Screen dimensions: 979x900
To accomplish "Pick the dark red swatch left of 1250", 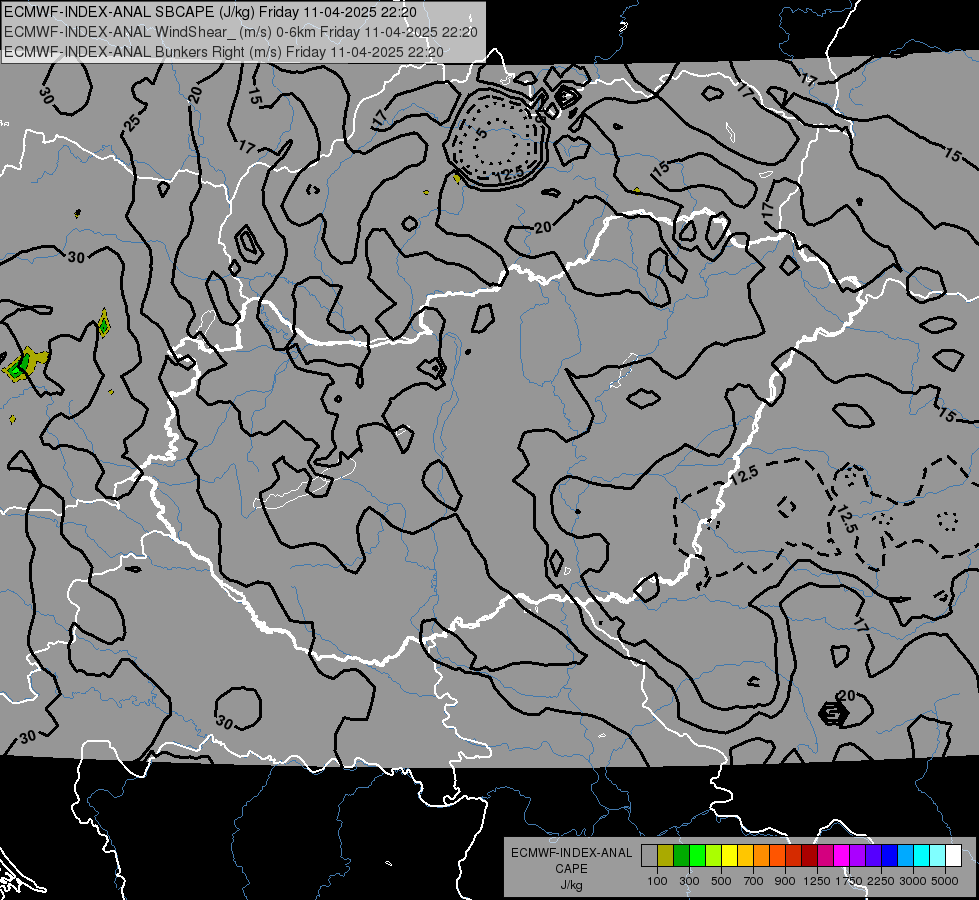I will pos(809,856).
